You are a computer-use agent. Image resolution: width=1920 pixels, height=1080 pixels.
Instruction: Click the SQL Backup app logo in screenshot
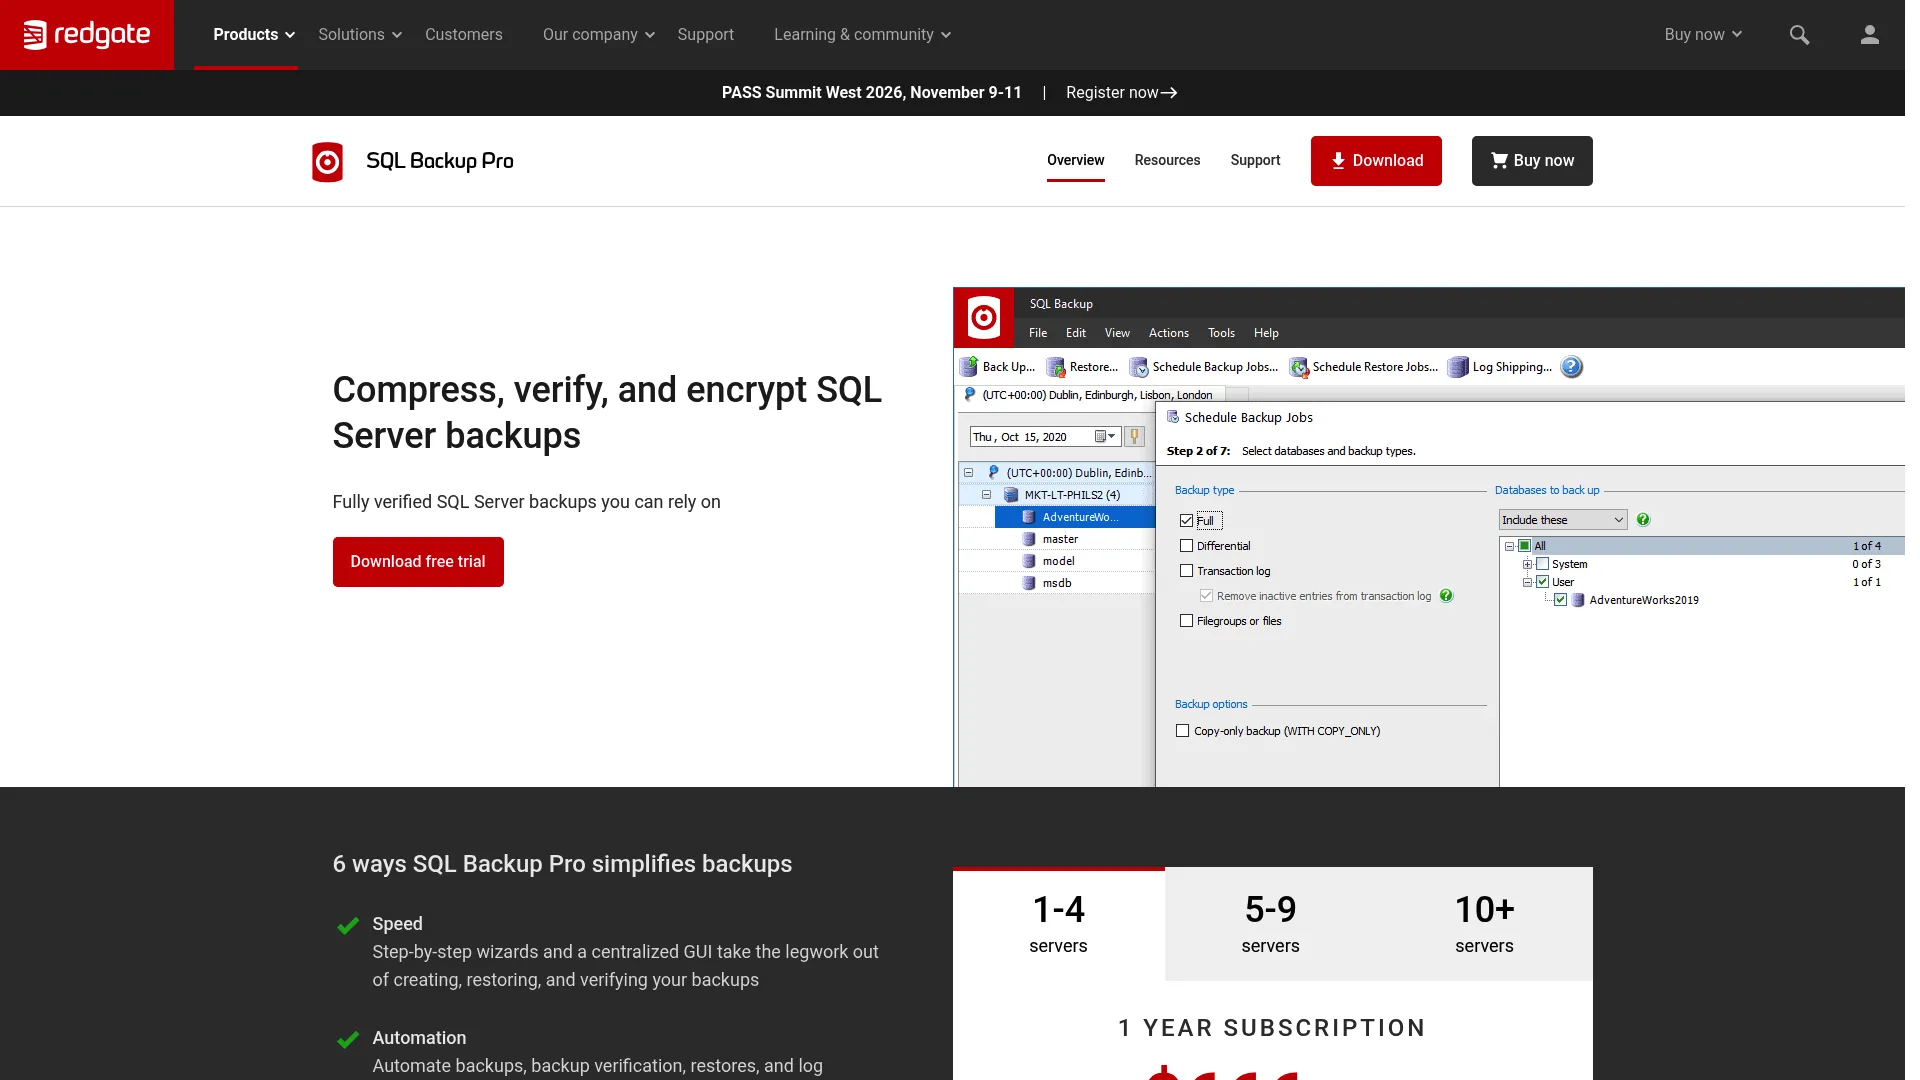(x=983, y=318)
